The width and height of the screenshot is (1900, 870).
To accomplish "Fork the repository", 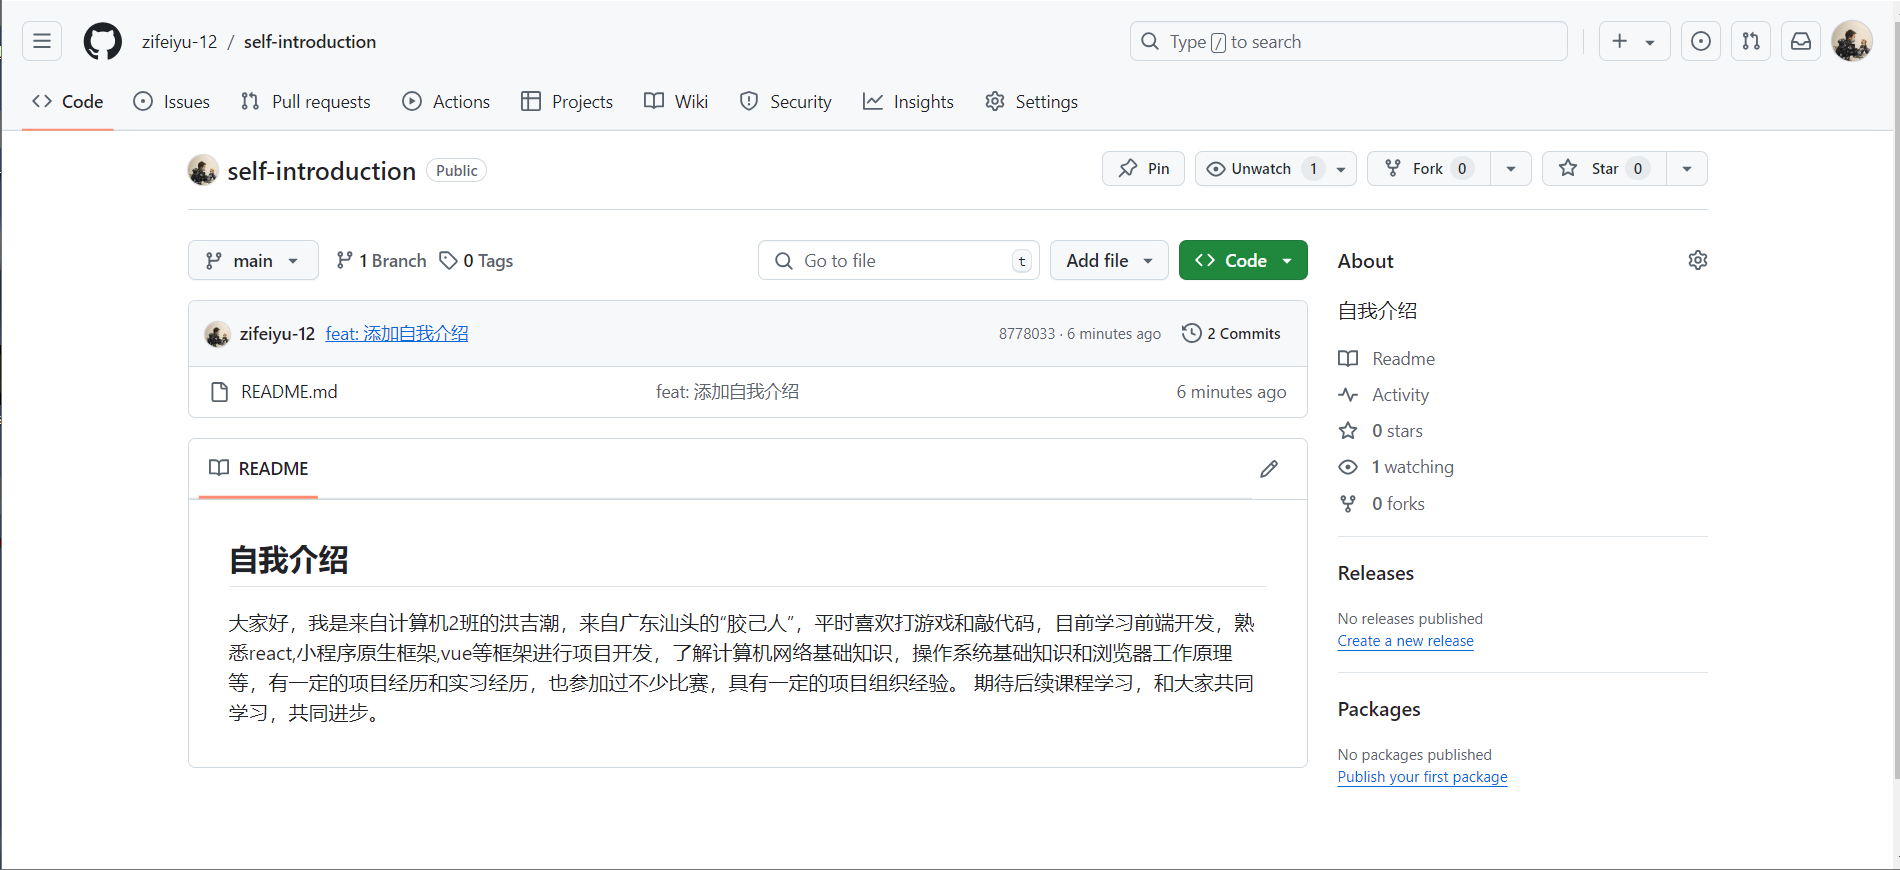I will click(x=1429, y=168).
